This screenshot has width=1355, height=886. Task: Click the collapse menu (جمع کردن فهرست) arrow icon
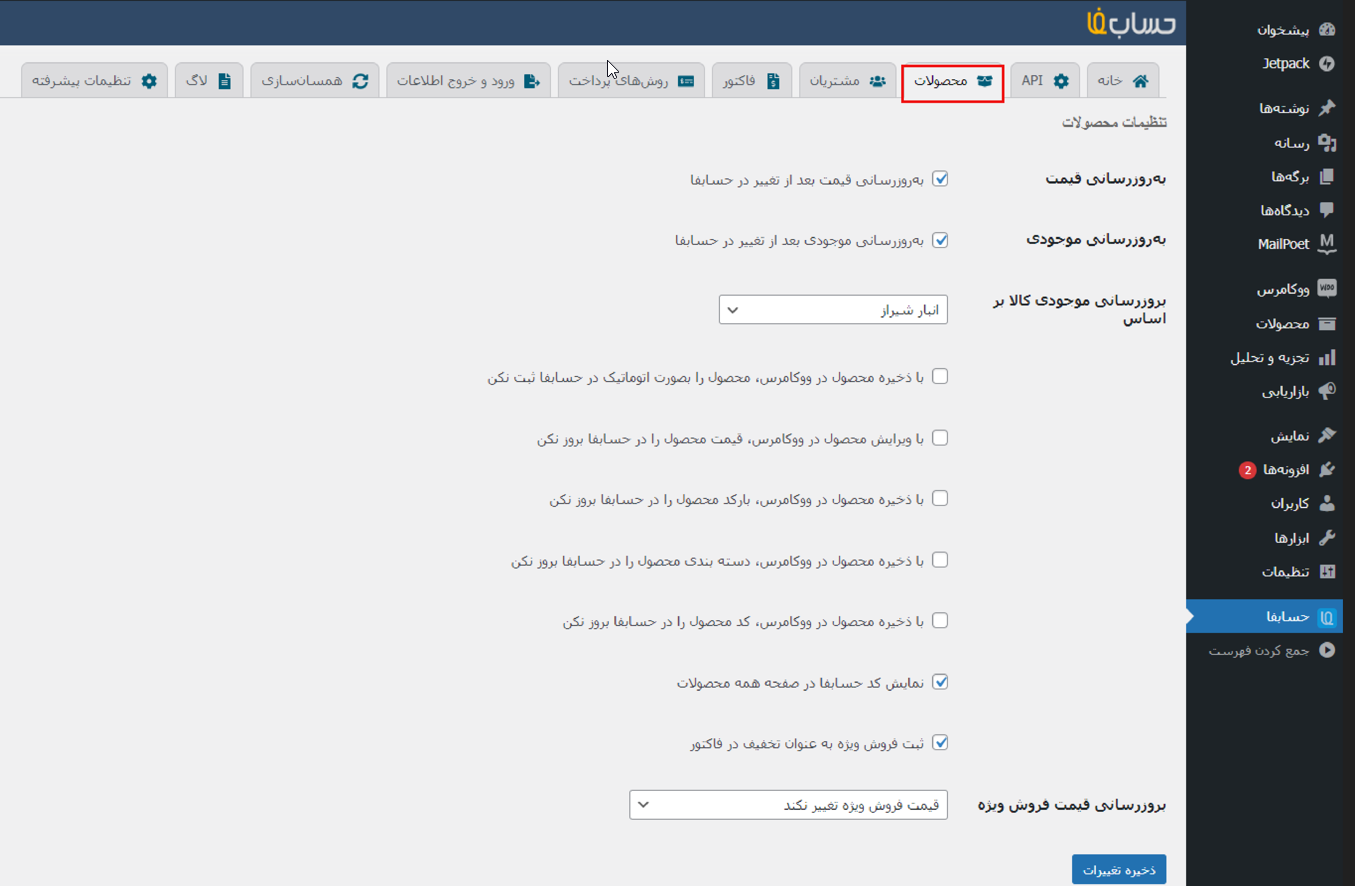click(1327, 651)
